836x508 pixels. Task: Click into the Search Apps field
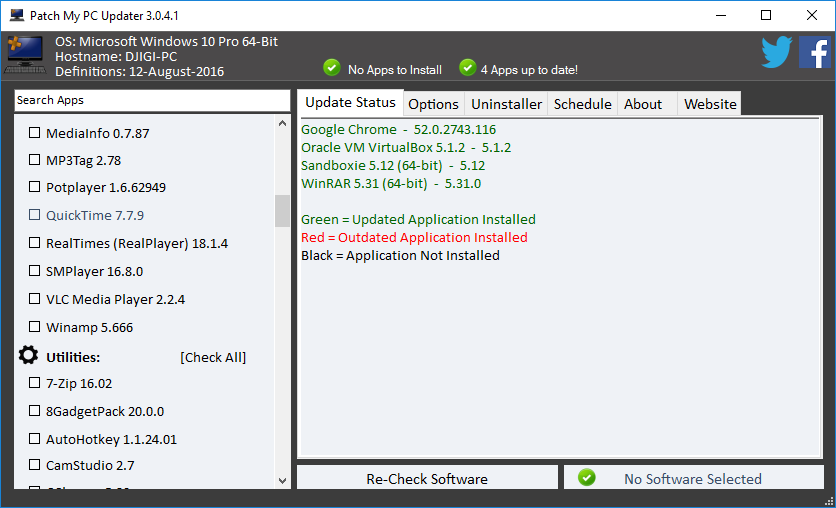pyautogui.click(x=152, y=100)
